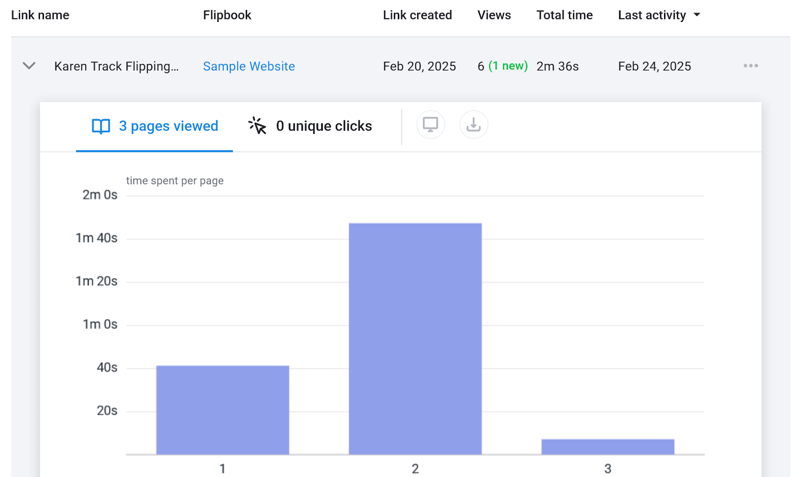
Task: Toggle Last activity sort arrow
Action: click(x=697, y=15)
